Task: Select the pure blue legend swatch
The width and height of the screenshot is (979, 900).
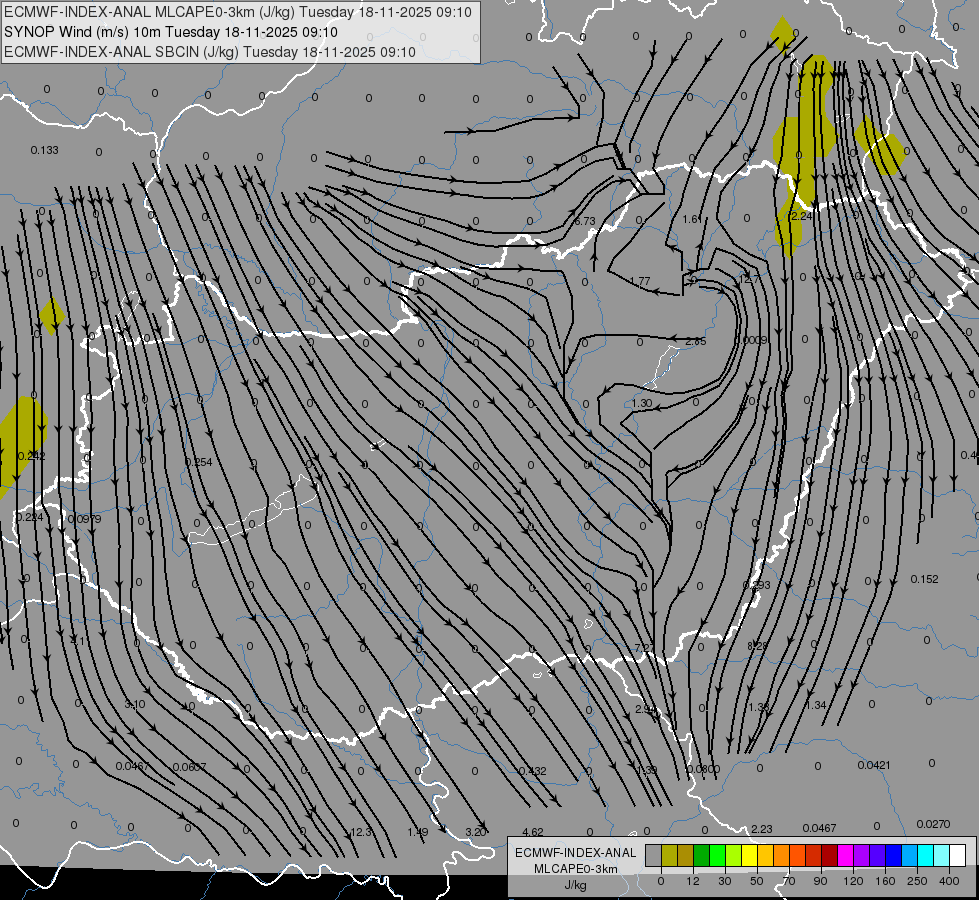Action: [894, 855]
